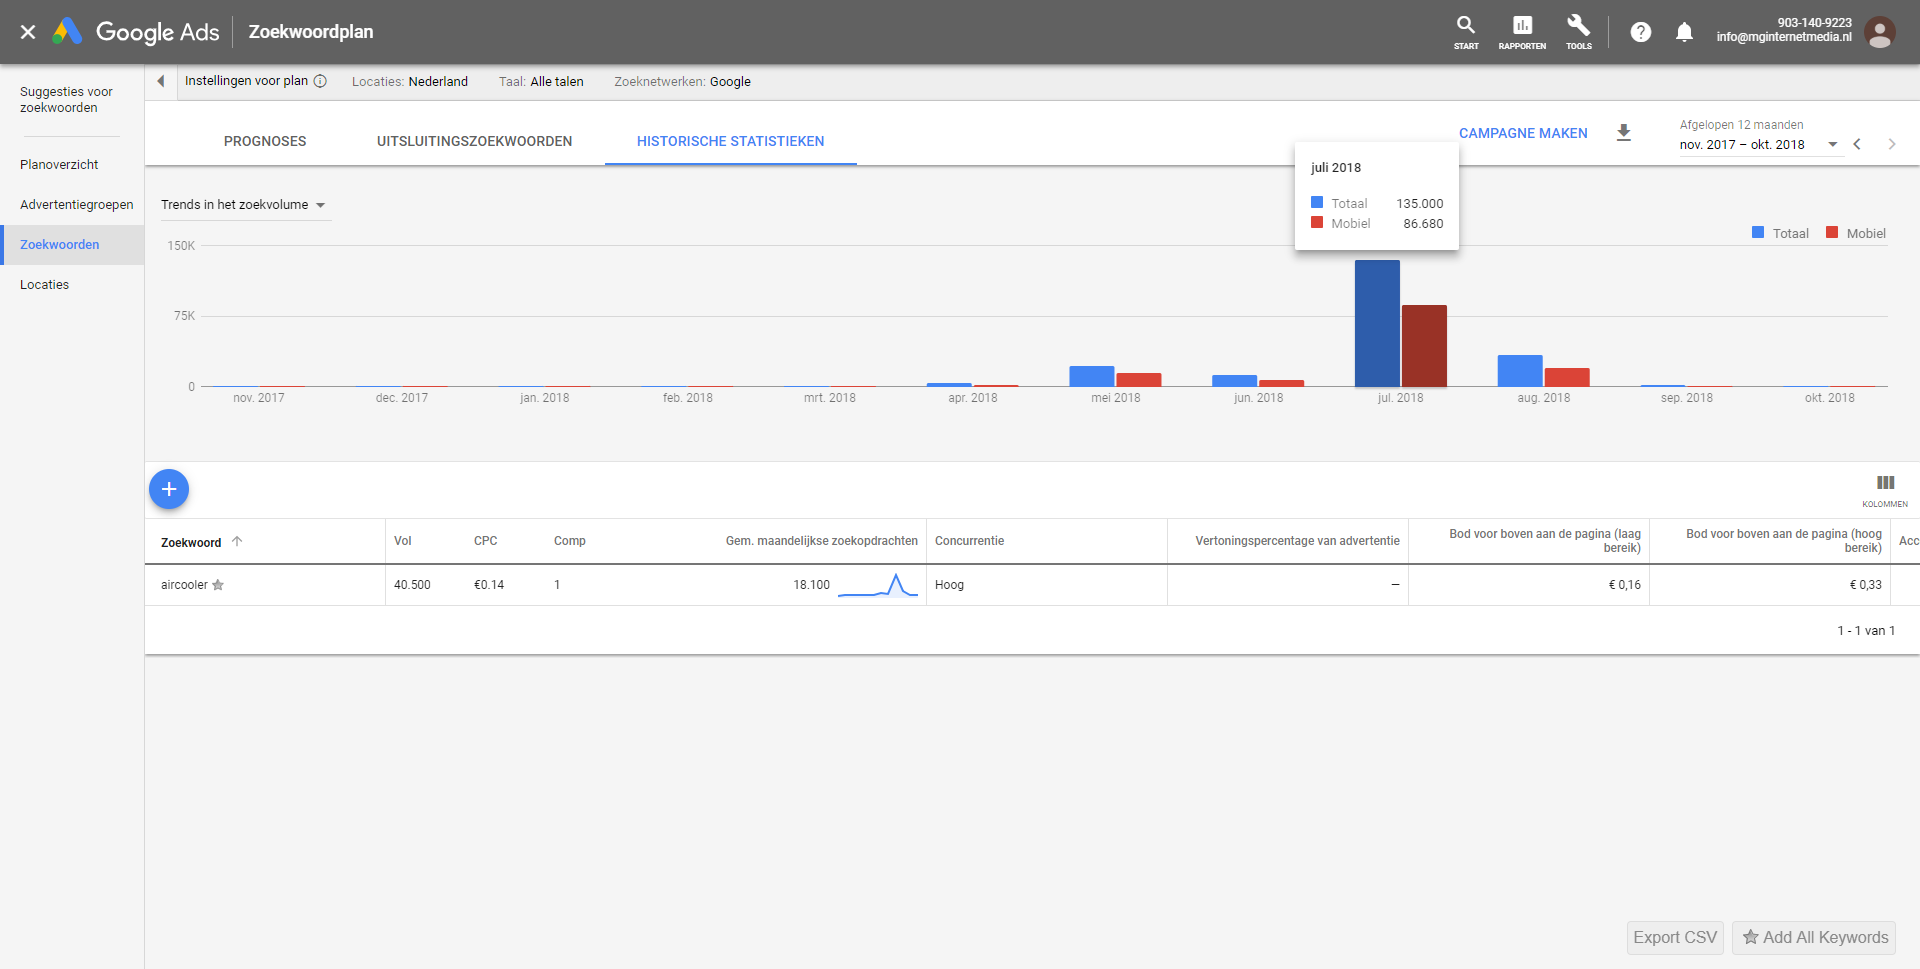Edit the Locaties: Nederland setting
Viewport: 1920px width, 969px height.
click(x=410, y=82)
